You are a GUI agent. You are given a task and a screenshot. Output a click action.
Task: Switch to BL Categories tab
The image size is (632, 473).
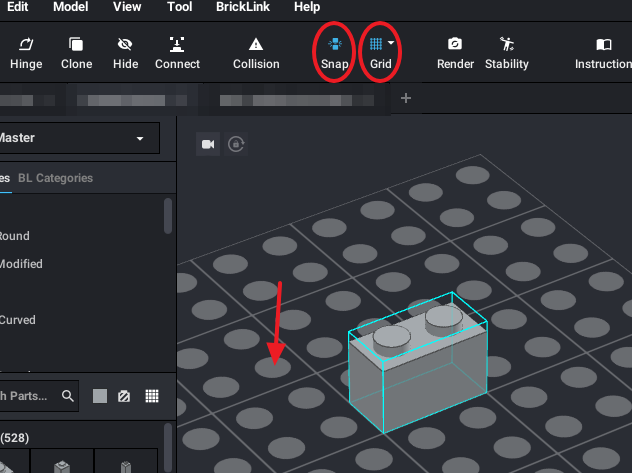point(56,178)
